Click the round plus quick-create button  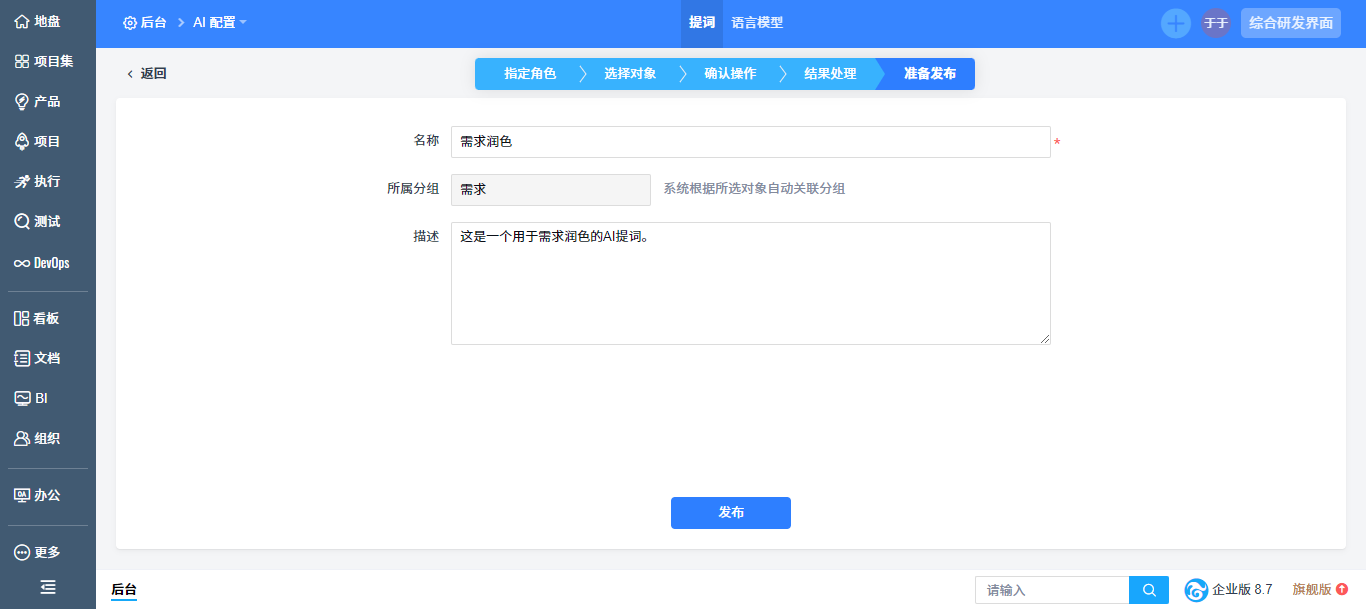[x=1175, y=23]
